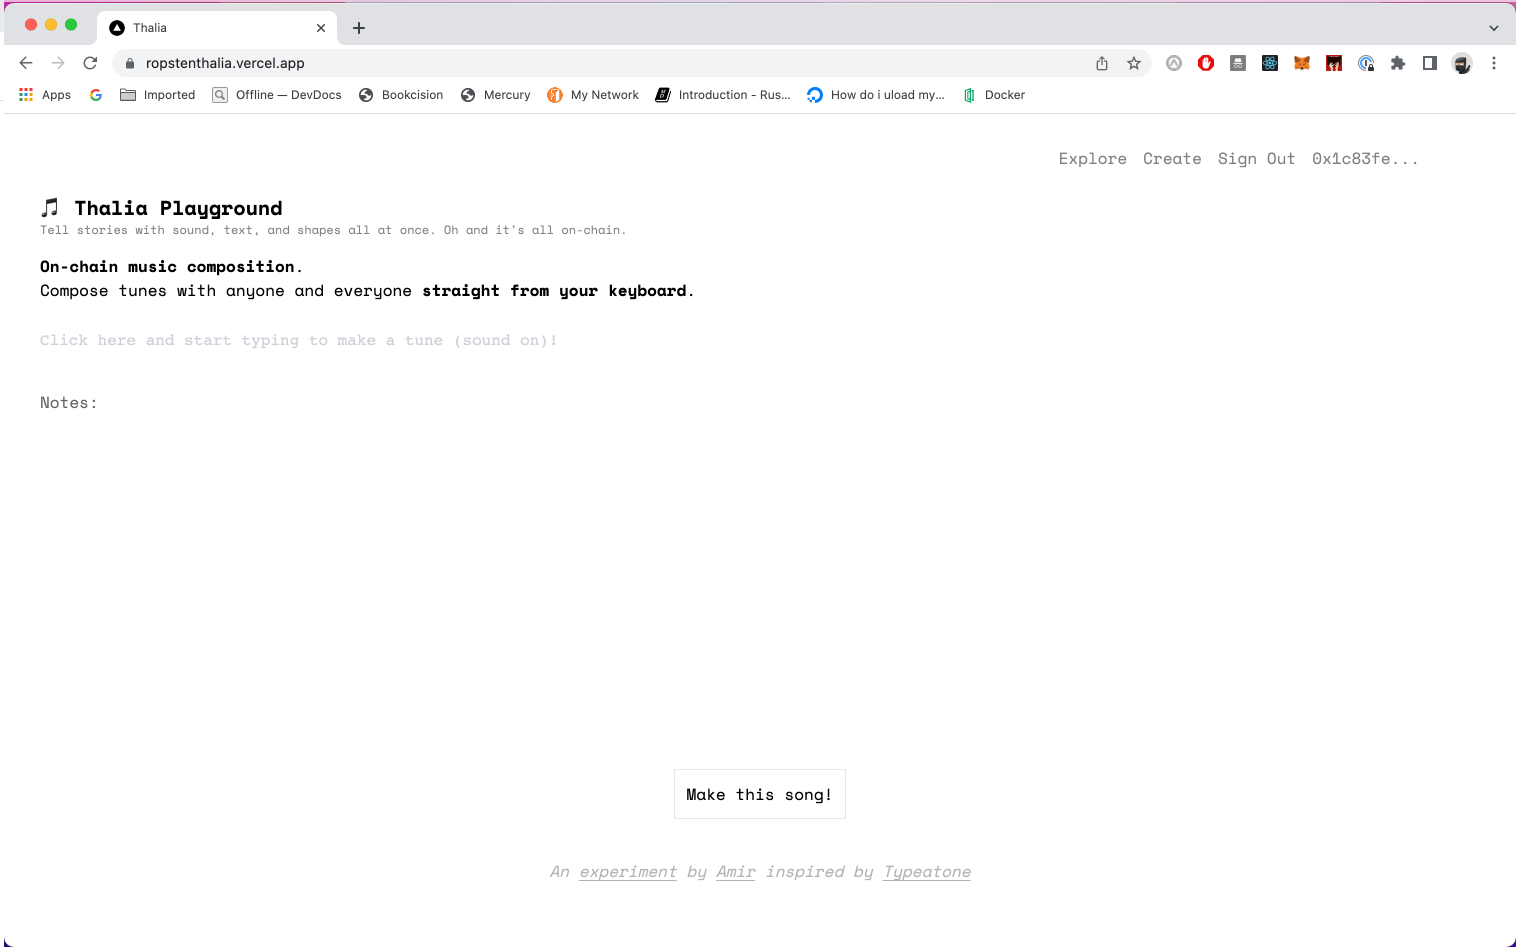Open Amir's link in footer

(736, 872)
